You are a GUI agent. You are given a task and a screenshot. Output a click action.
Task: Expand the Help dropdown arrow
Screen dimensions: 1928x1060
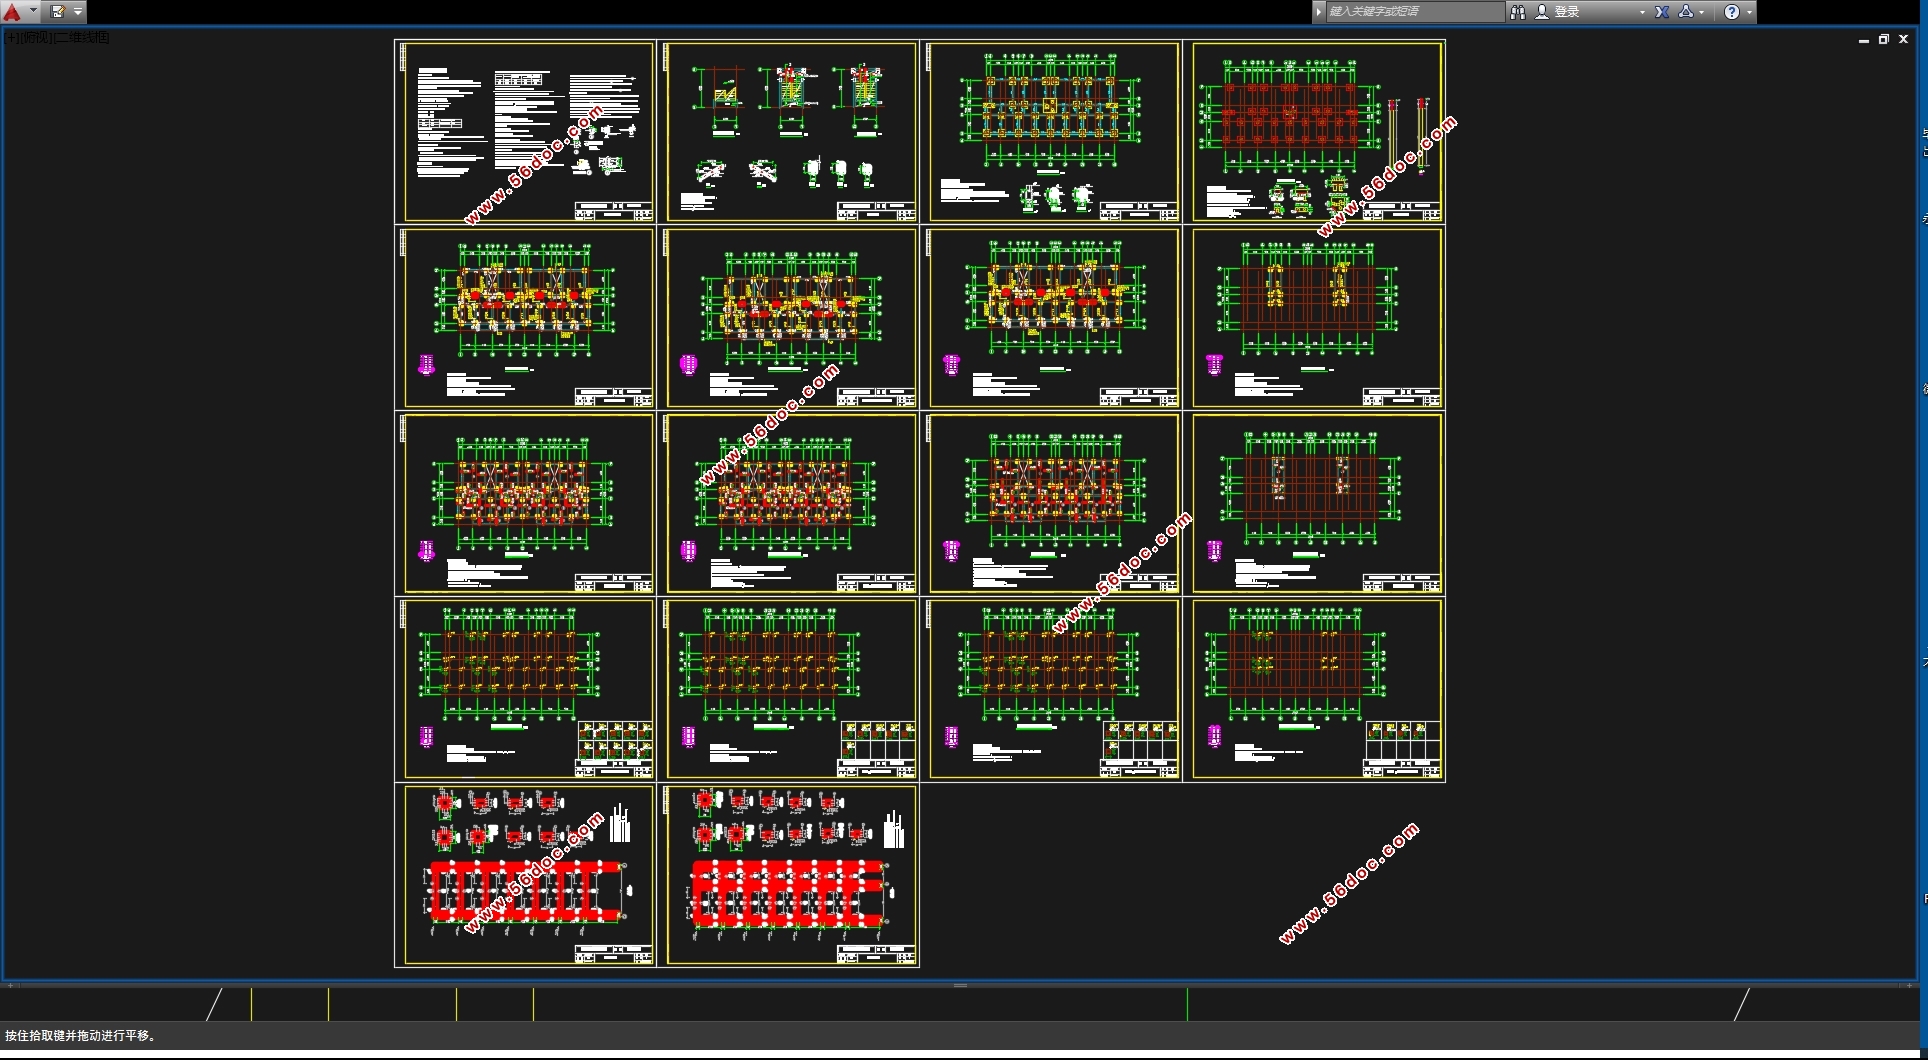click(1749, 12)
